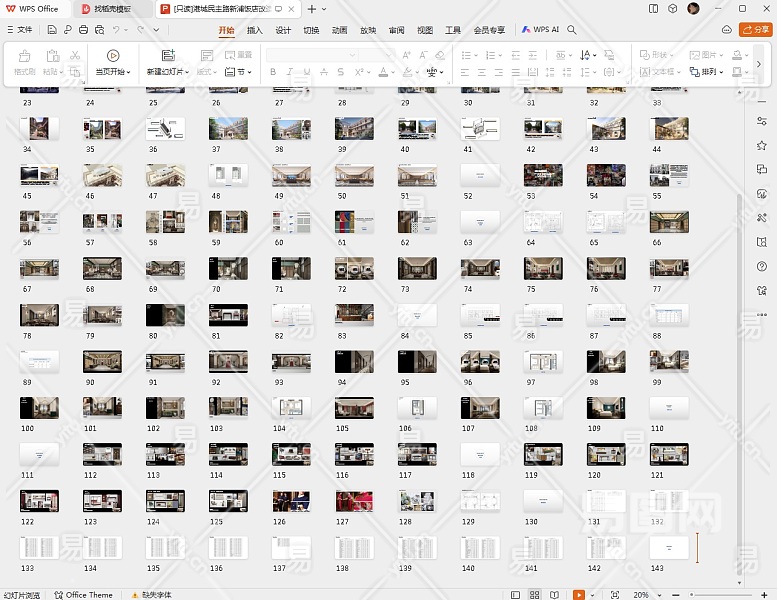Expand the 排列 arrange dropdown

pos(711,72)
